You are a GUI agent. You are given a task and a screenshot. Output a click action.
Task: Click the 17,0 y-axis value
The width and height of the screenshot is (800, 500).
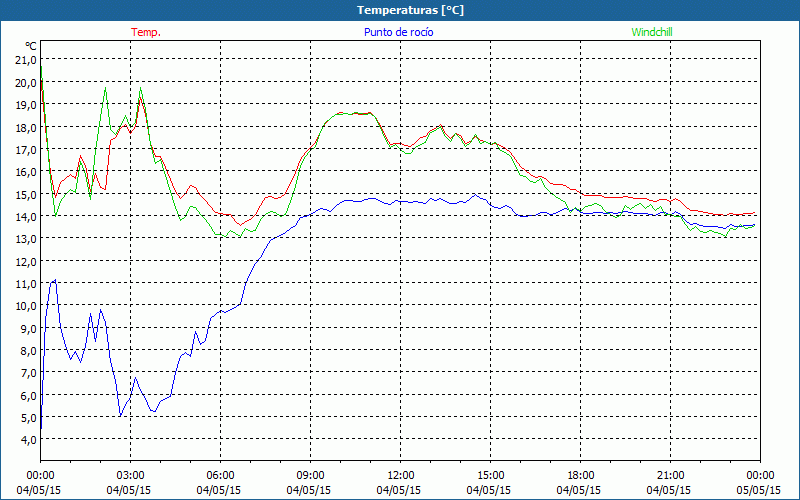[x=27, y=149]
